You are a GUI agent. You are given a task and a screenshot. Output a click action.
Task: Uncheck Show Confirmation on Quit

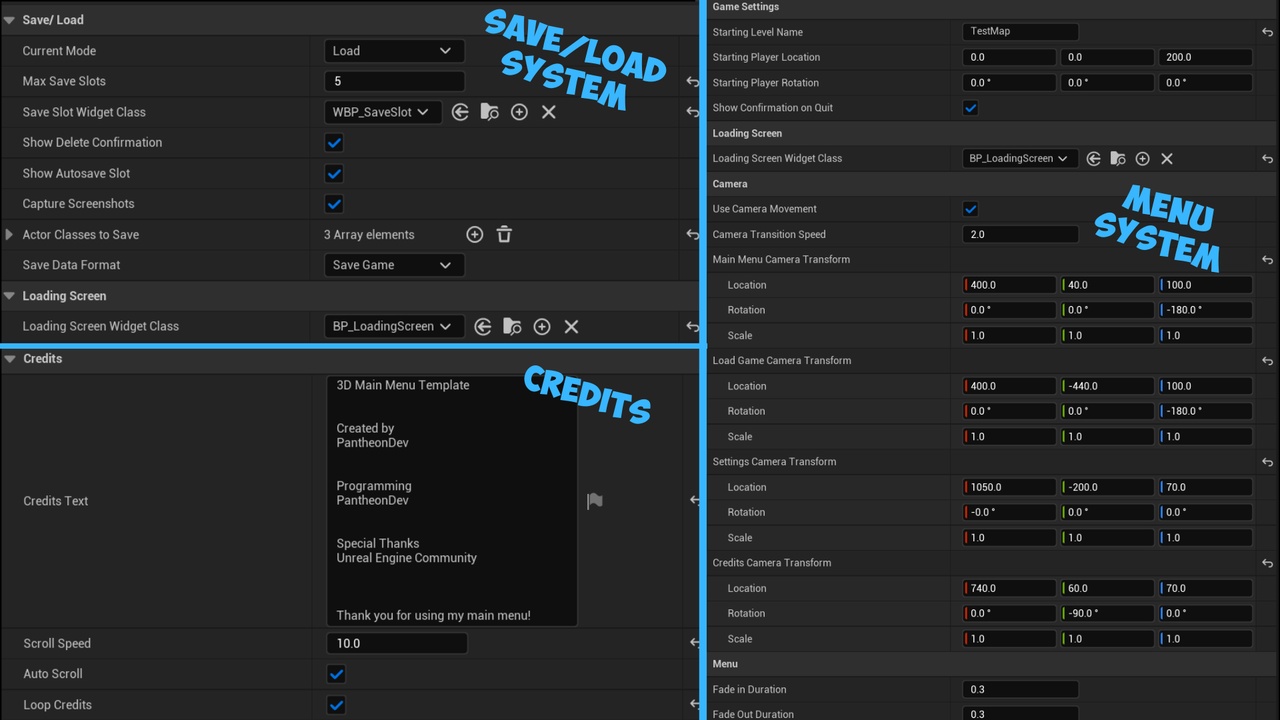pyautogui.click(x=970, y=108)
